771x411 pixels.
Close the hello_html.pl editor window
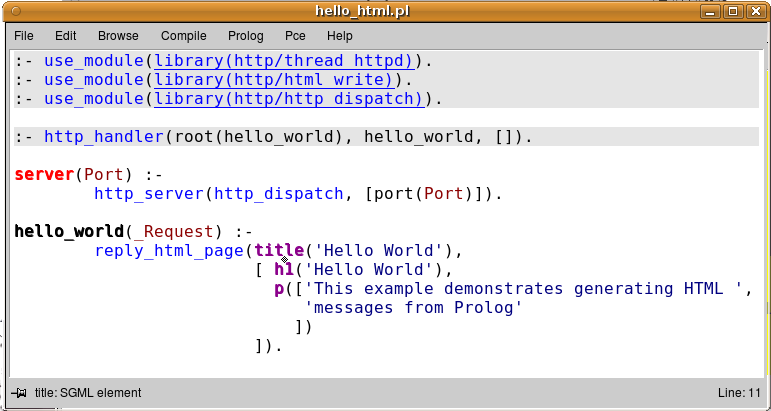[753, 11]
